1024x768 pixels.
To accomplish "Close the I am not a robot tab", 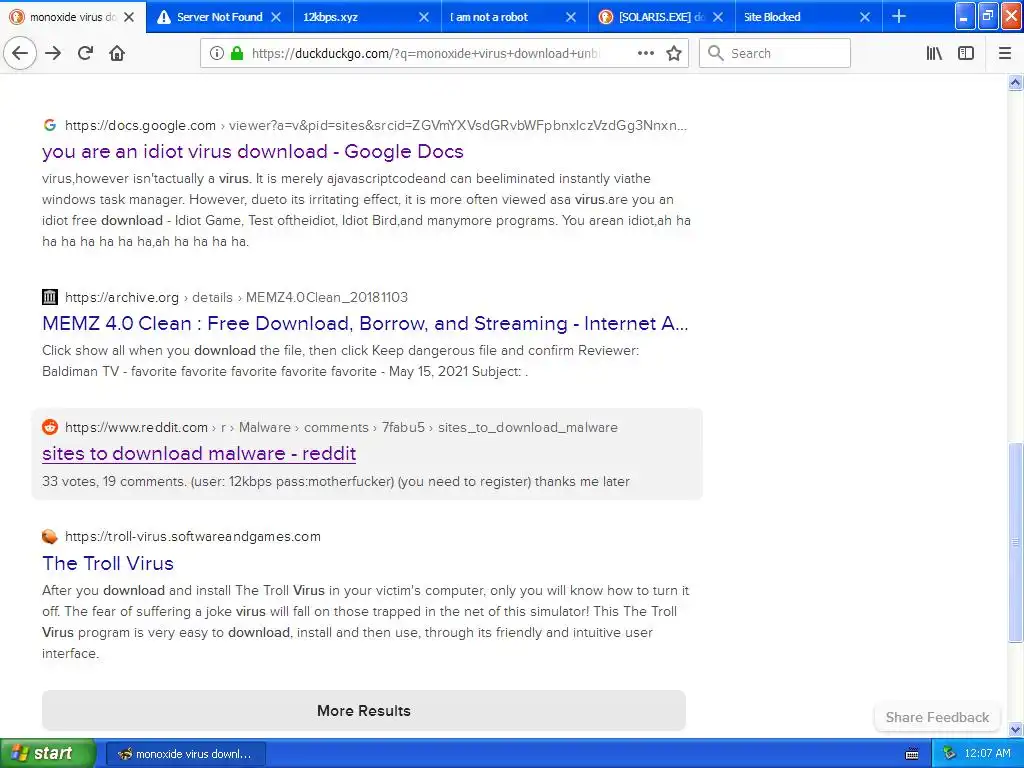I will point(571,17).
